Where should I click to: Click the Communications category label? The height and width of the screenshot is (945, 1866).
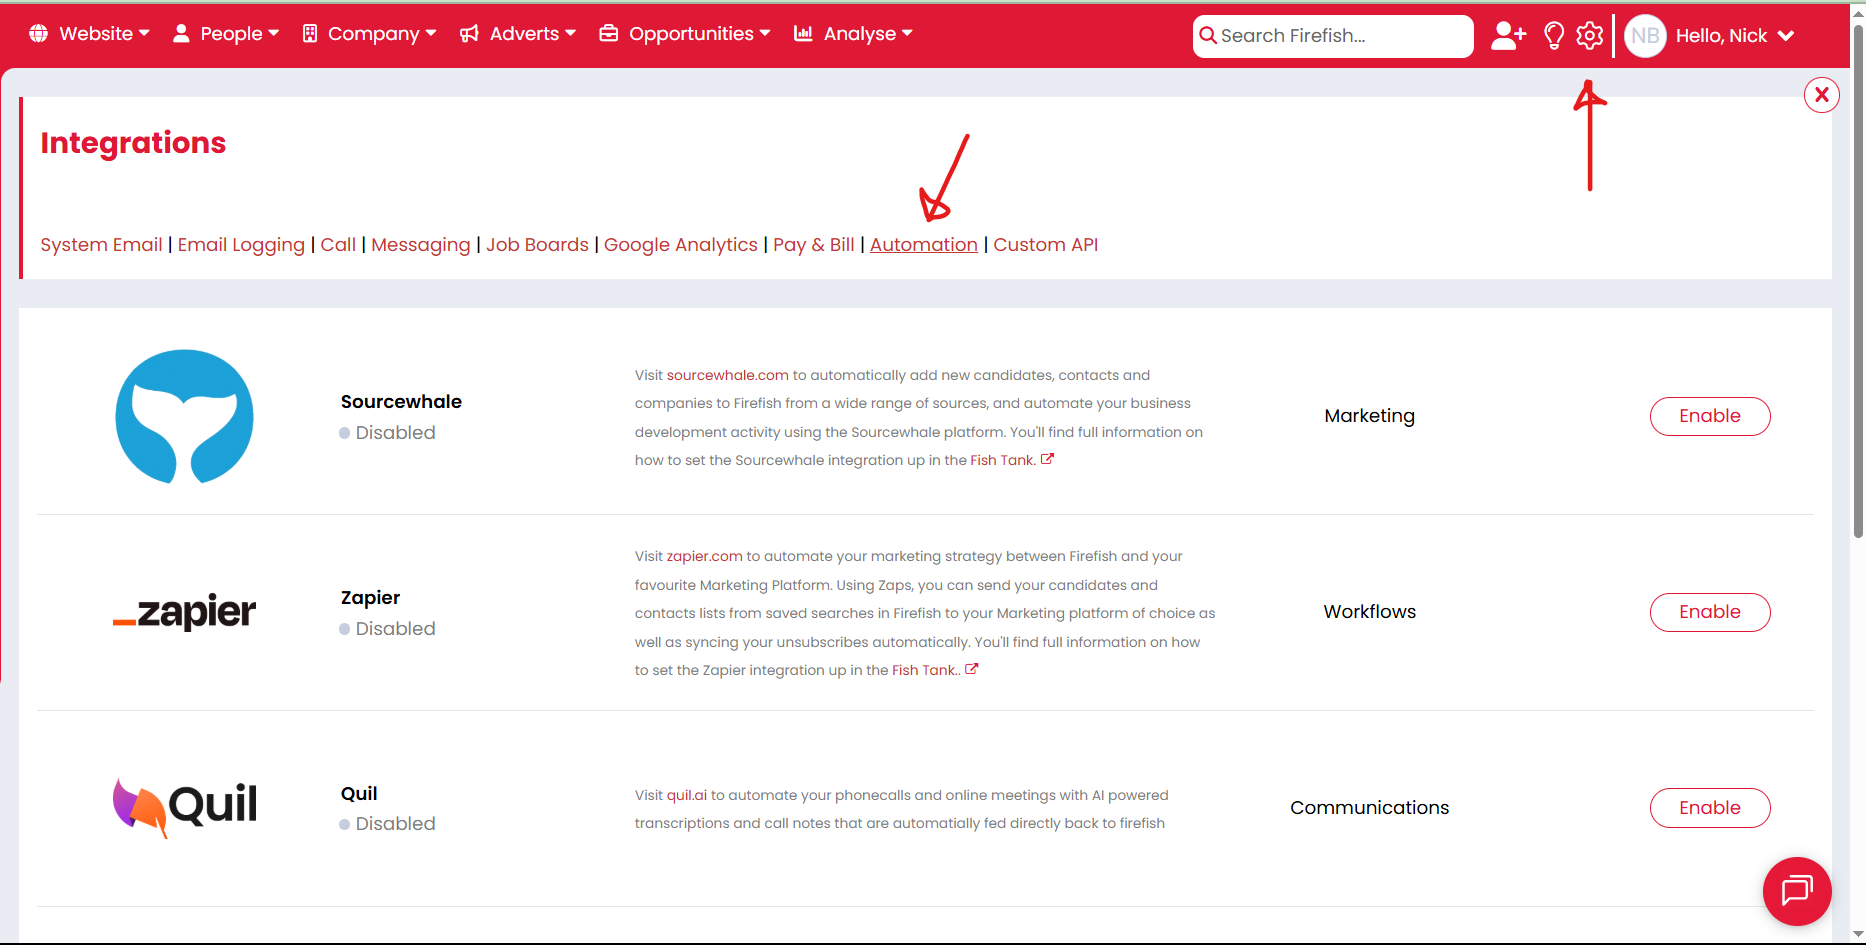(x=1369, y=808)
